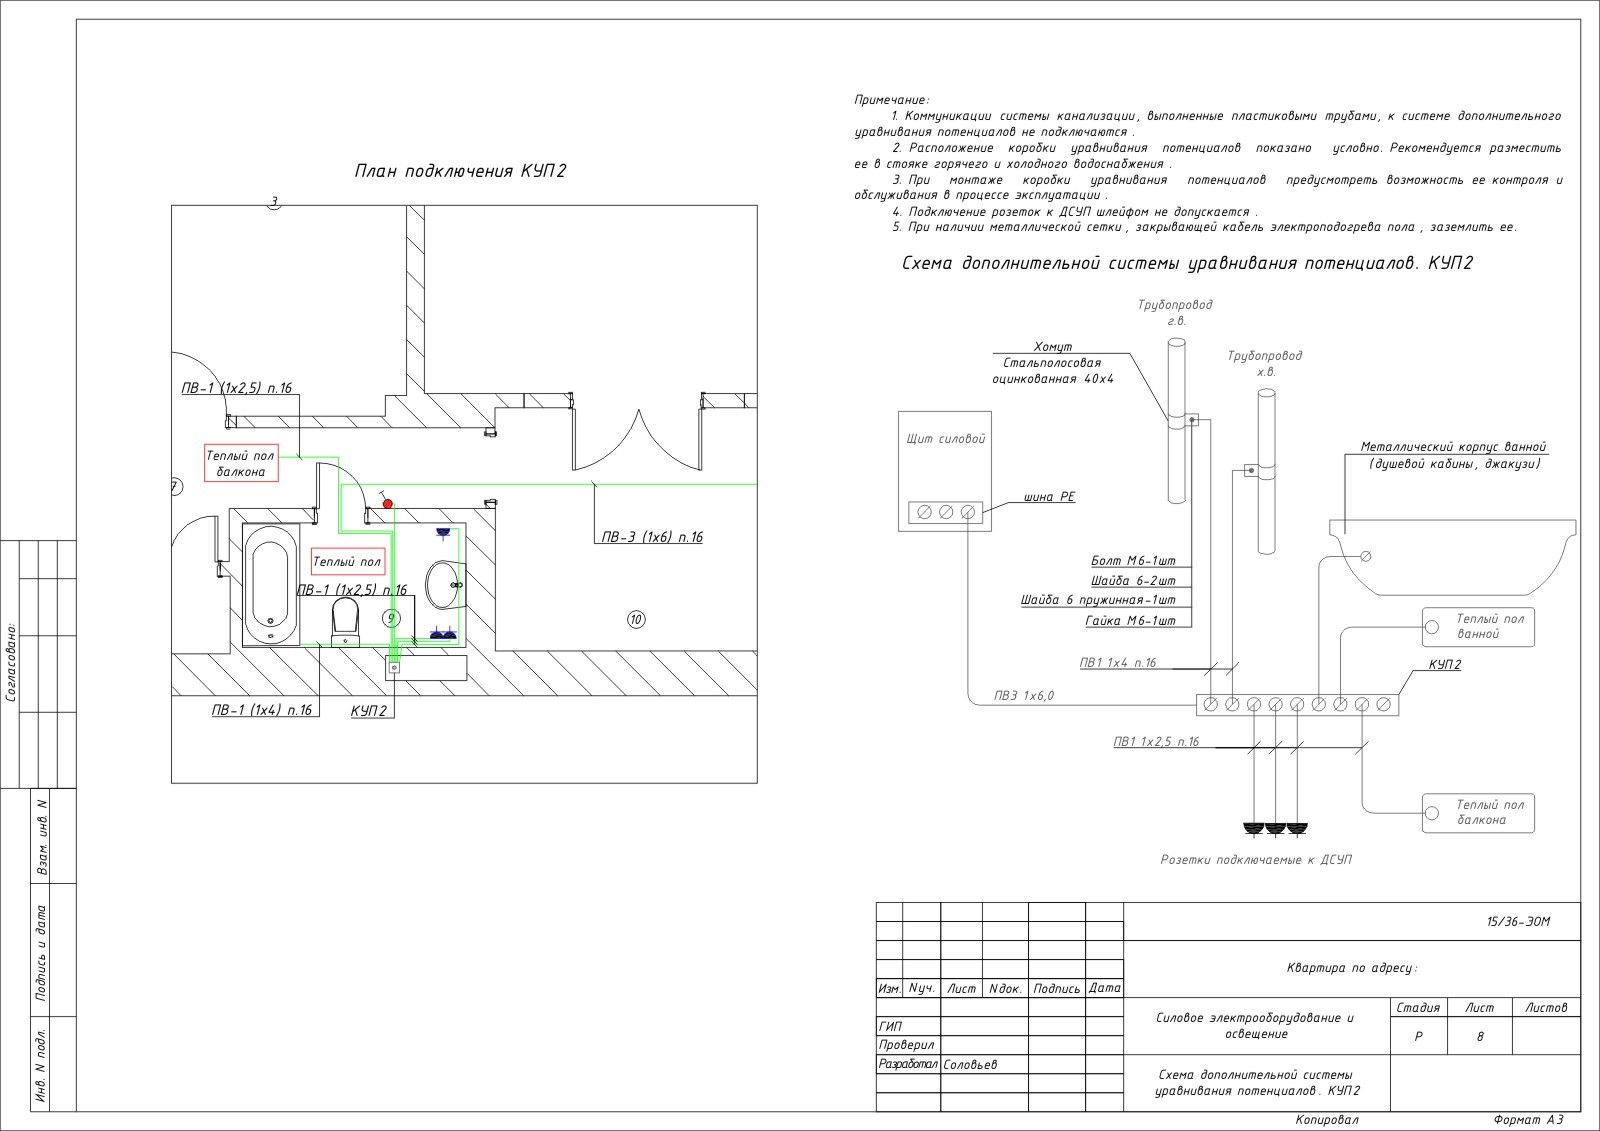1600x1131 pixels.
Task: Click the toilet symbol in the floor plan
Action: click(345, 622)
